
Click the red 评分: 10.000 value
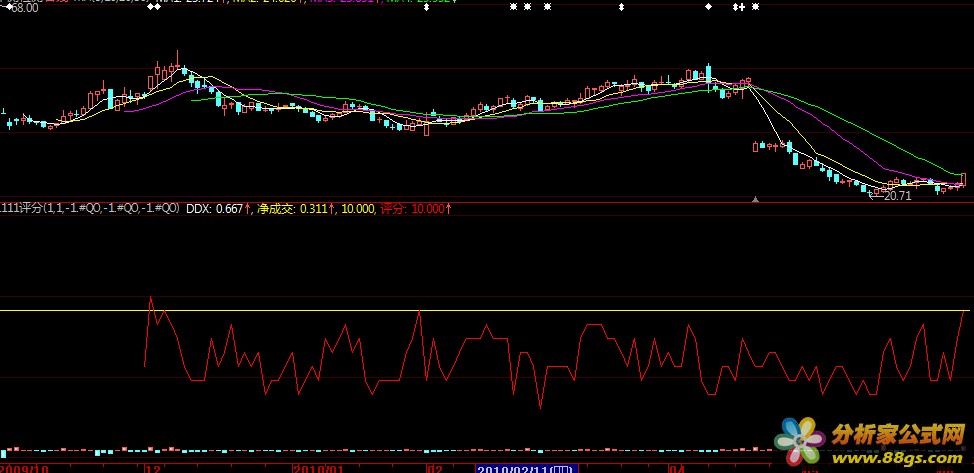point(416,209)
